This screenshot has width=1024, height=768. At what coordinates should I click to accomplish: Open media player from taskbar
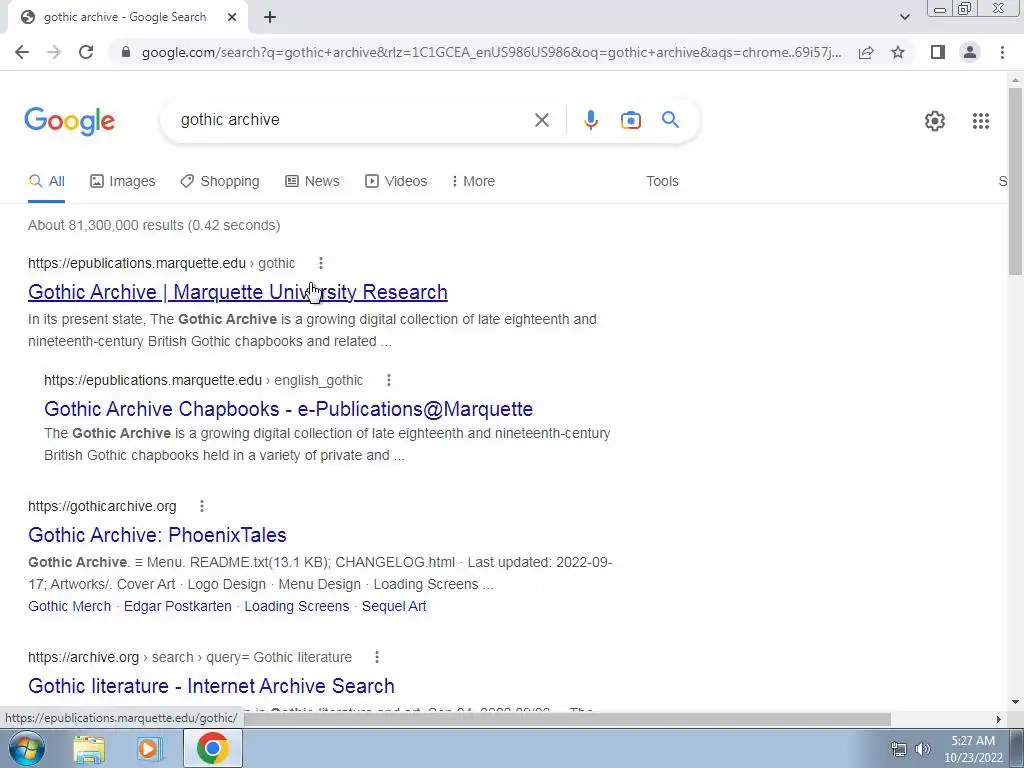coord(149,749)
